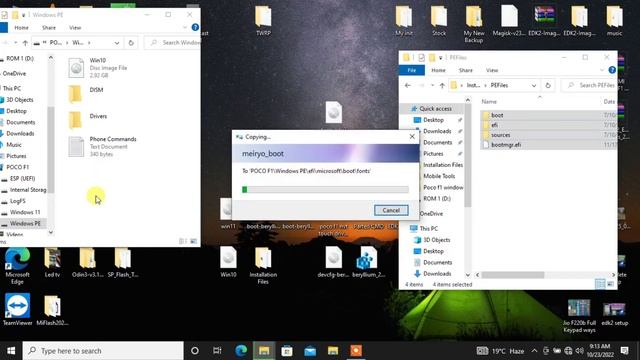The height and width of the screenshot is (360, 640).
Task: Select This PC in PEFiles sidebar
Action: (x=429, y=229)
